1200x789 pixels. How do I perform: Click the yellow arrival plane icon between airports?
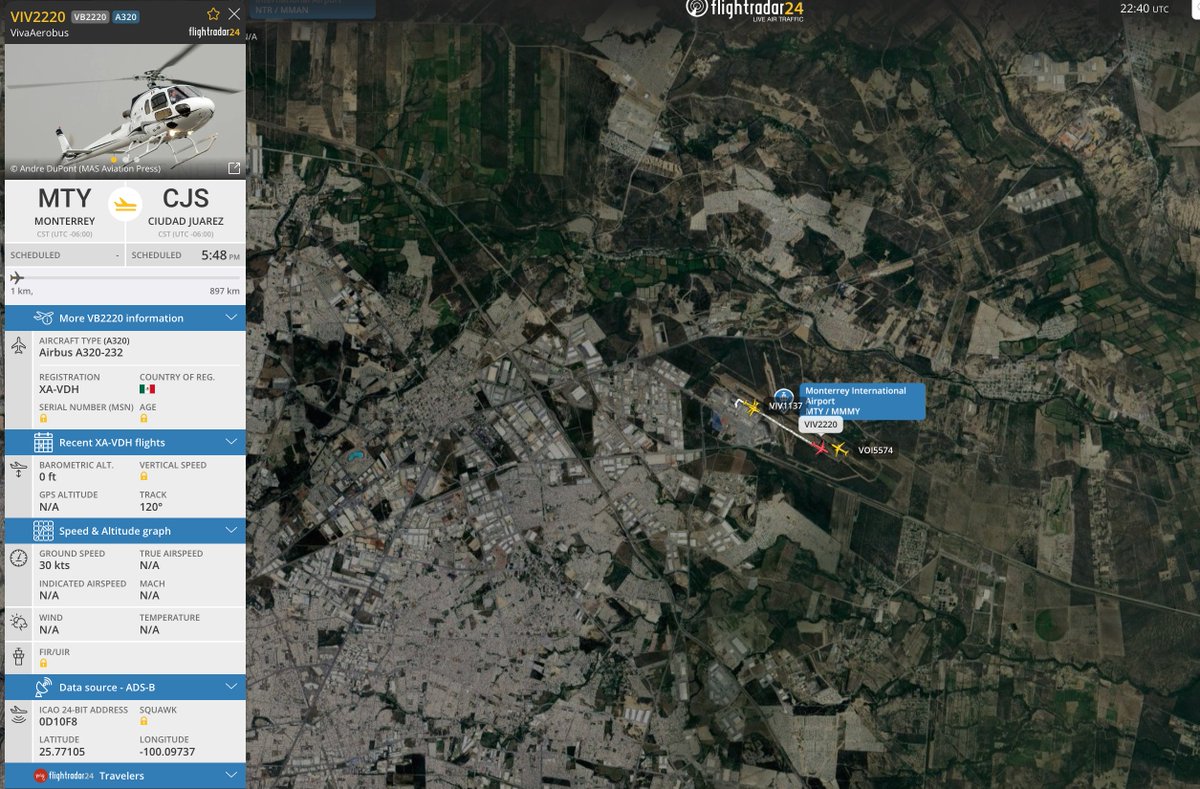[x=125, y=203]
